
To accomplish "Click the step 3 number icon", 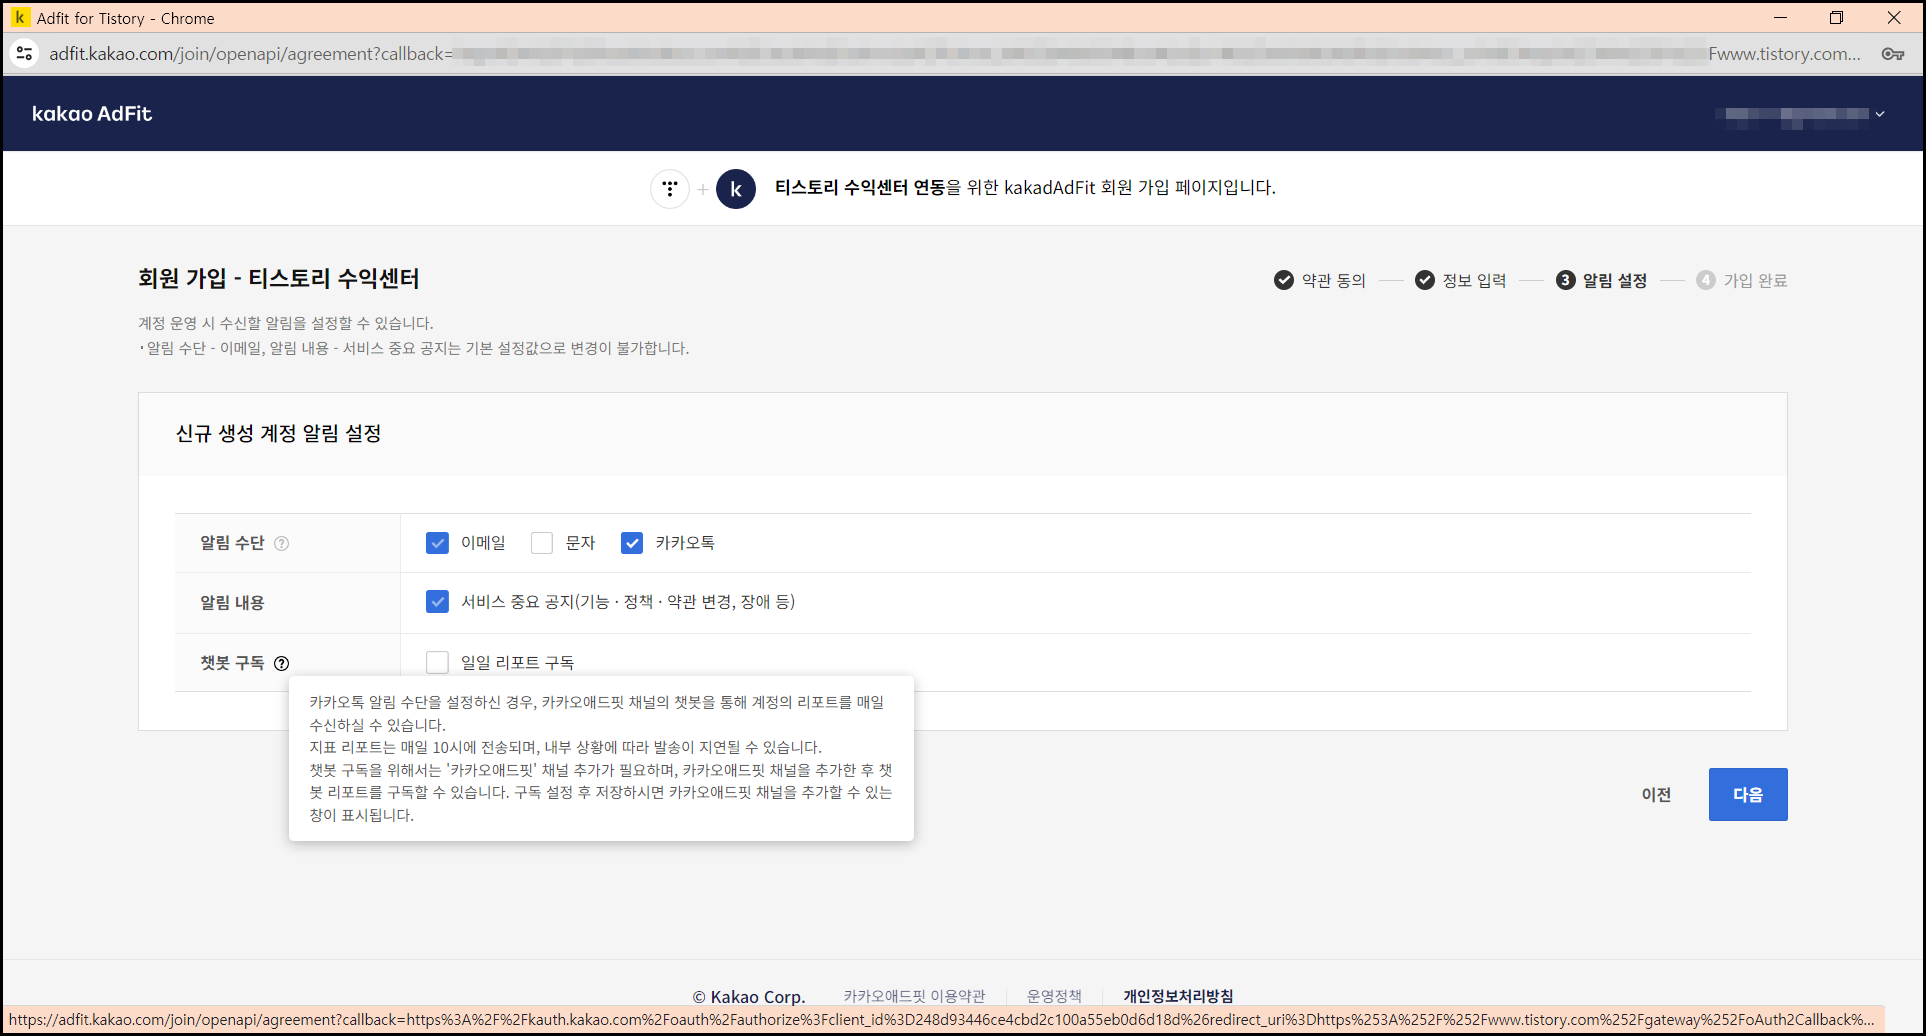I will tap(1566, 281).
